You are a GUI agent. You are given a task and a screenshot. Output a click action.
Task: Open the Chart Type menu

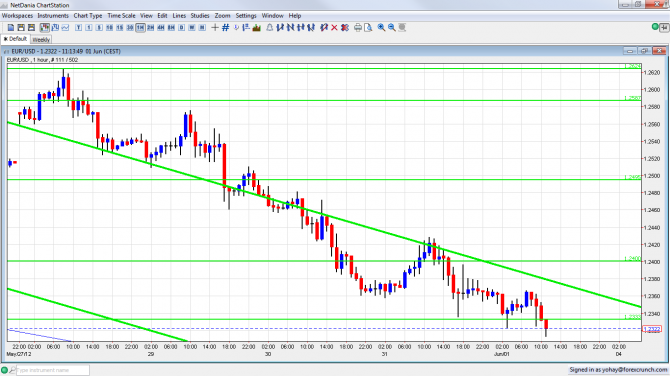click(88, 16)
